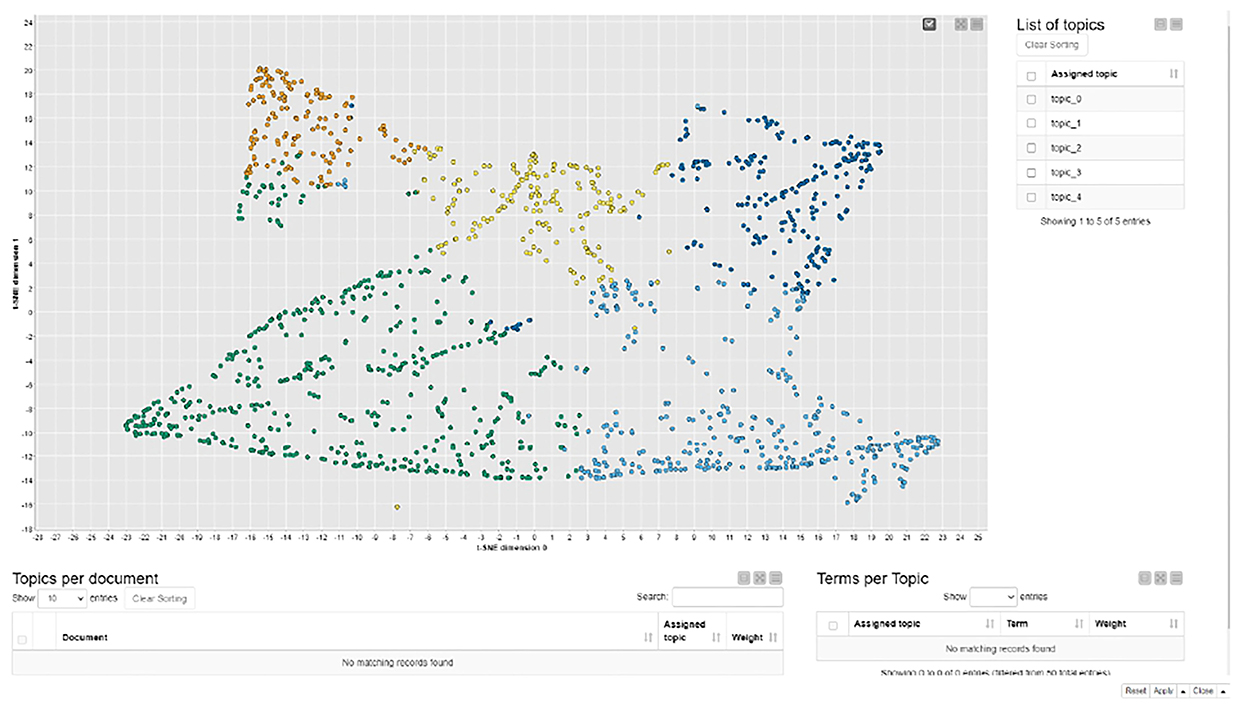The image size is (1247, 714).
Task: Click the 't-SNE dimension 0' axis label
Action: click(x=512, y=548)
